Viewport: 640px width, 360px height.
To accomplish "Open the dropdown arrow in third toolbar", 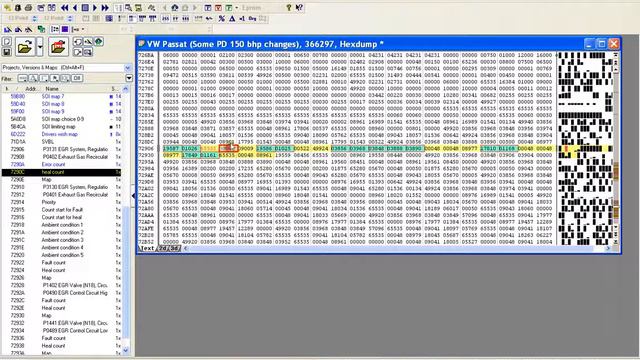I will pos(83,29).
